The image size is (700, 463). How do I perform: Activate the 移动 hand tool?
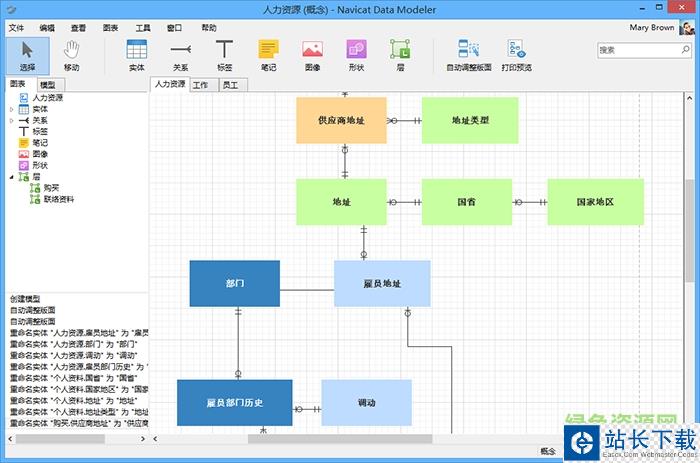tap(71, 56)
